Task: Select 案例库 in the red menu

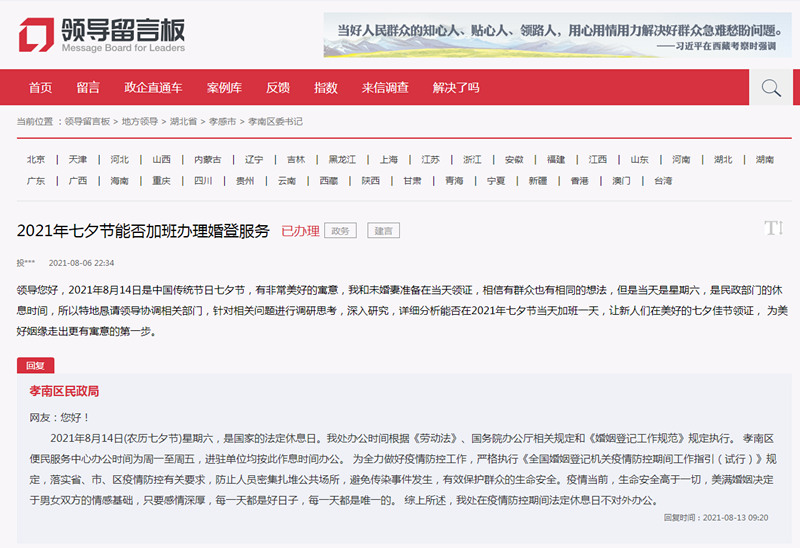Action: click(225, 88)
